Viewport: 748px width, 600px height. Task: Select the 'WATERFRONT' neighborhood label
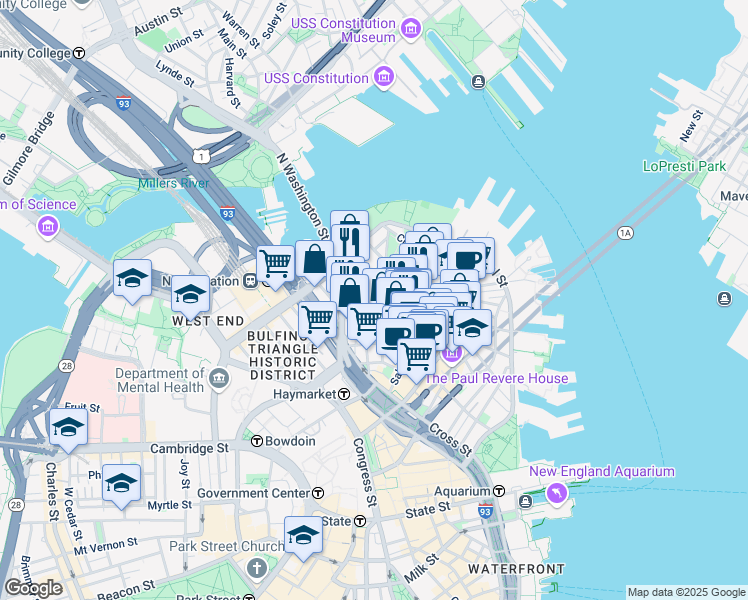[x=517, y=569]
